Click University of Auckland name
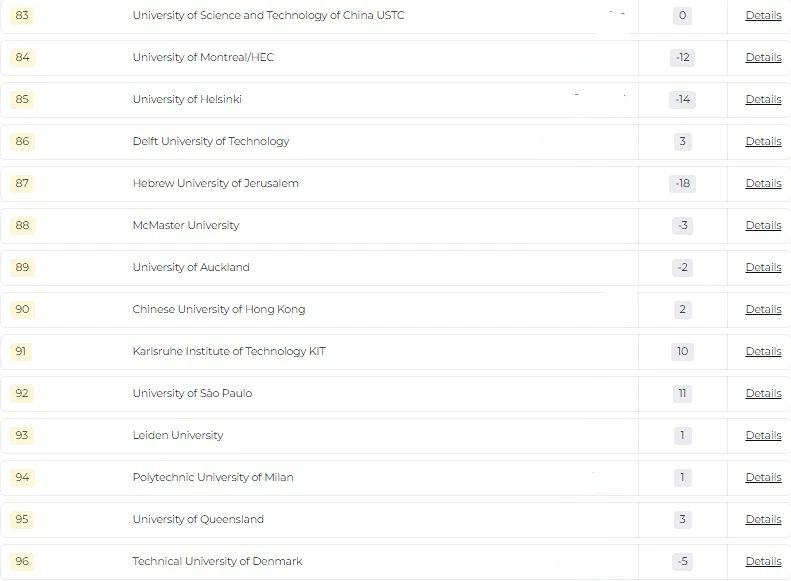The image size is (791, 581). (191, 267)
